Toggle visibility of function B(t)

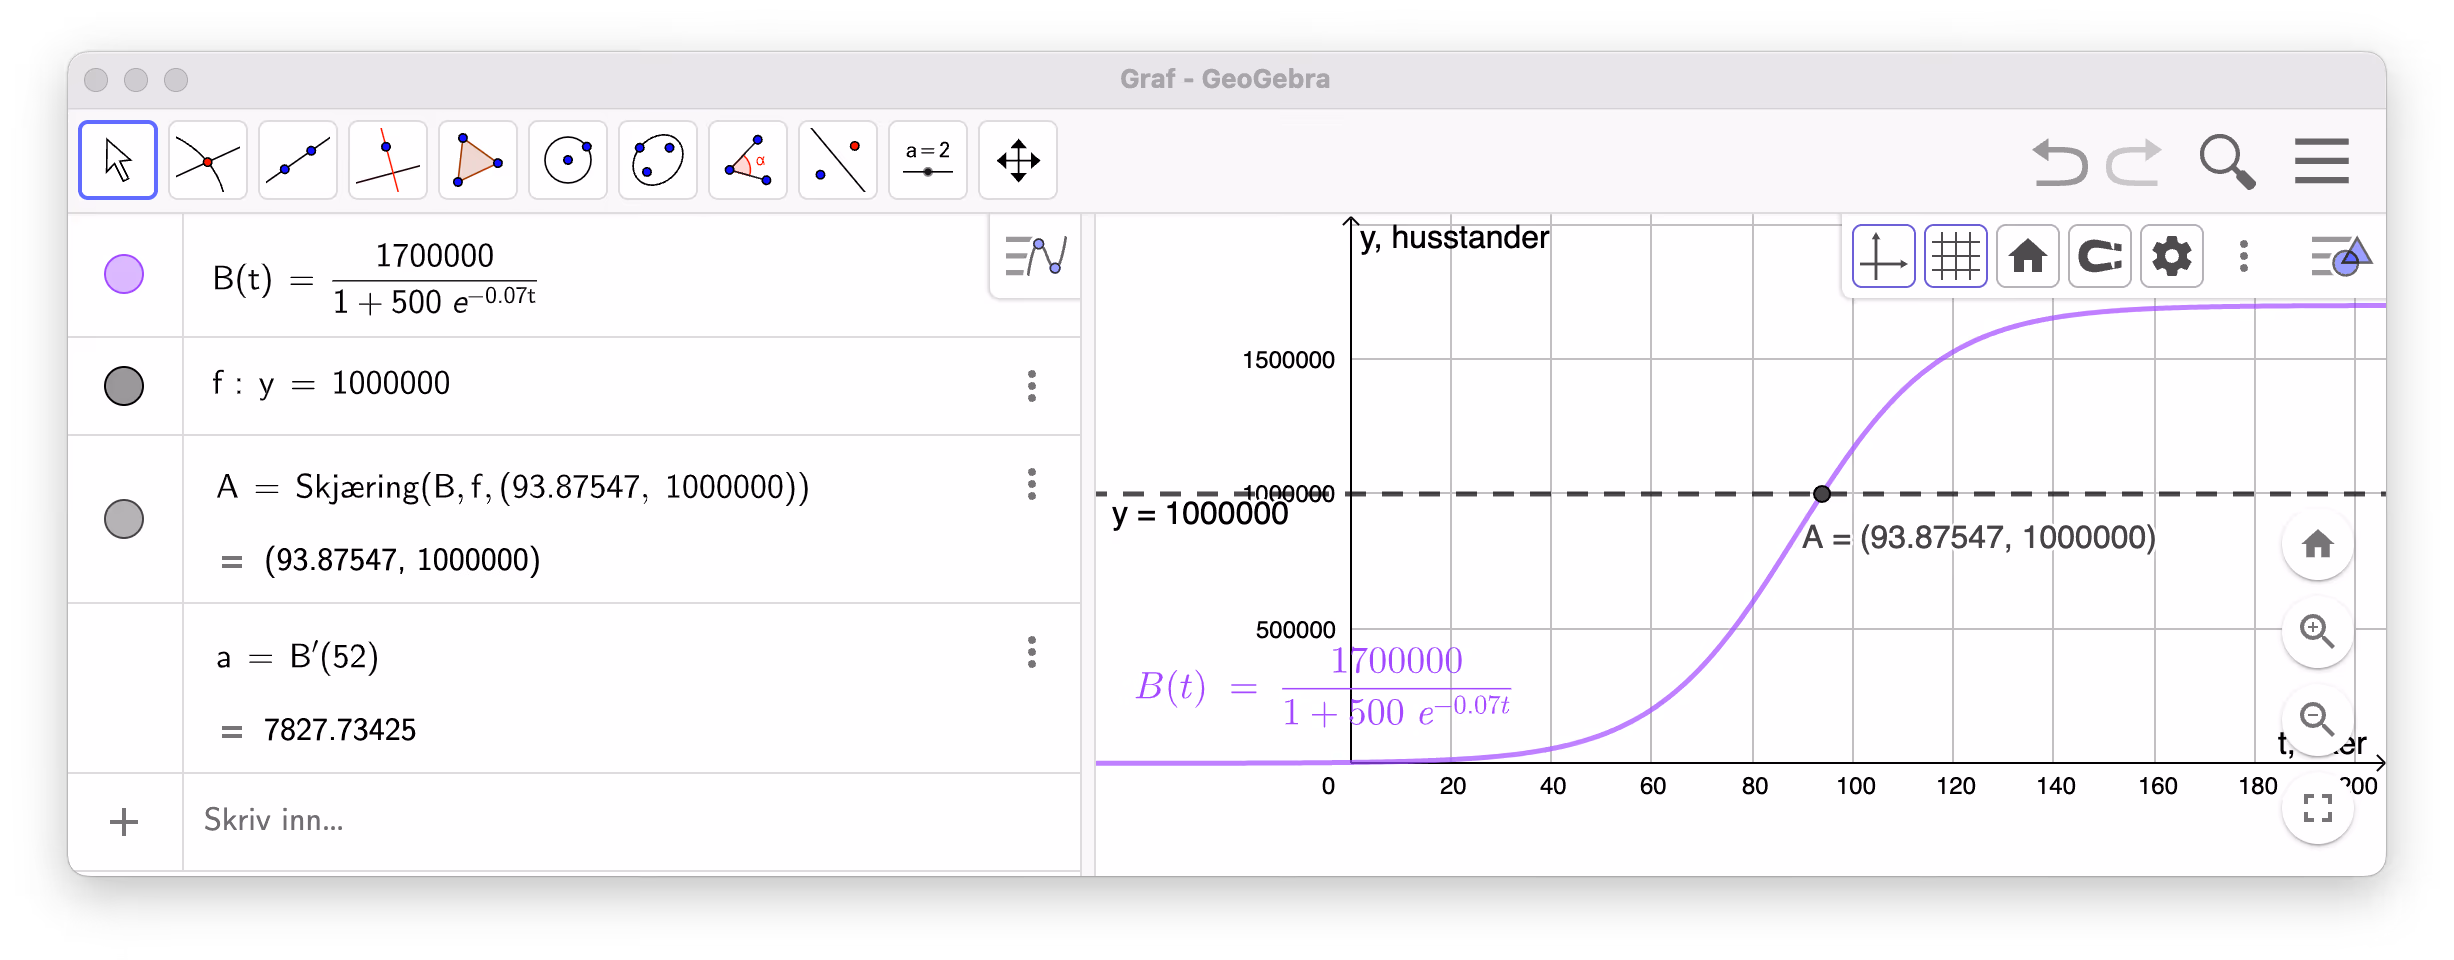pyautogui.click(x=124, y=274)
